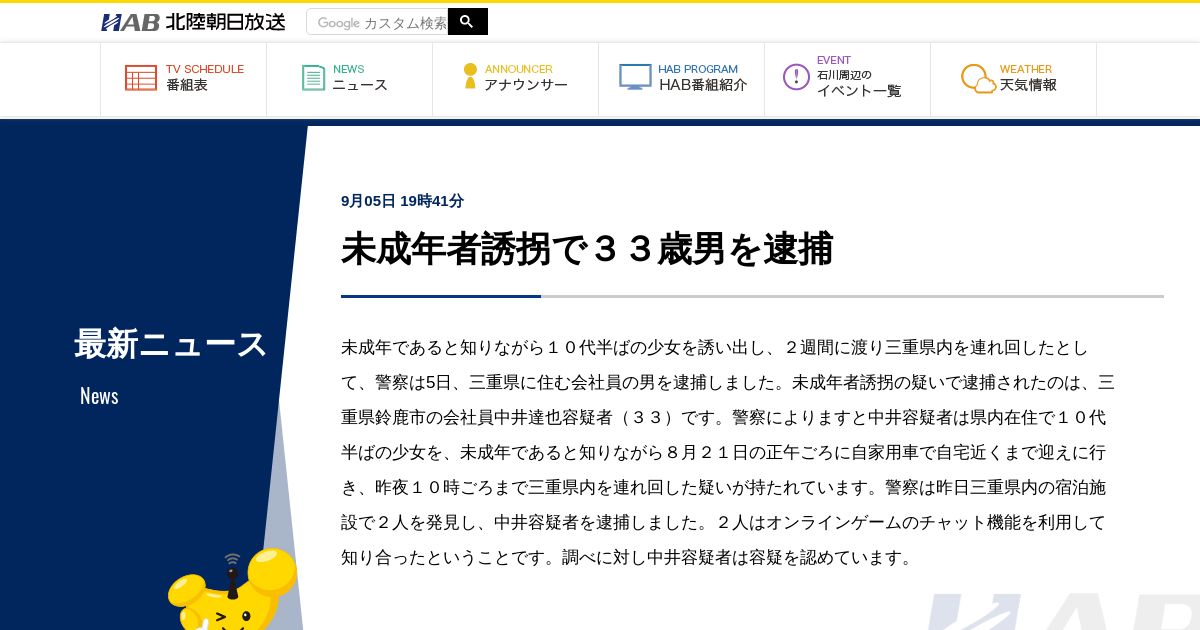1200x630 pixels.
Task: Click the weather cloud icon
Action: coord(978,78)
